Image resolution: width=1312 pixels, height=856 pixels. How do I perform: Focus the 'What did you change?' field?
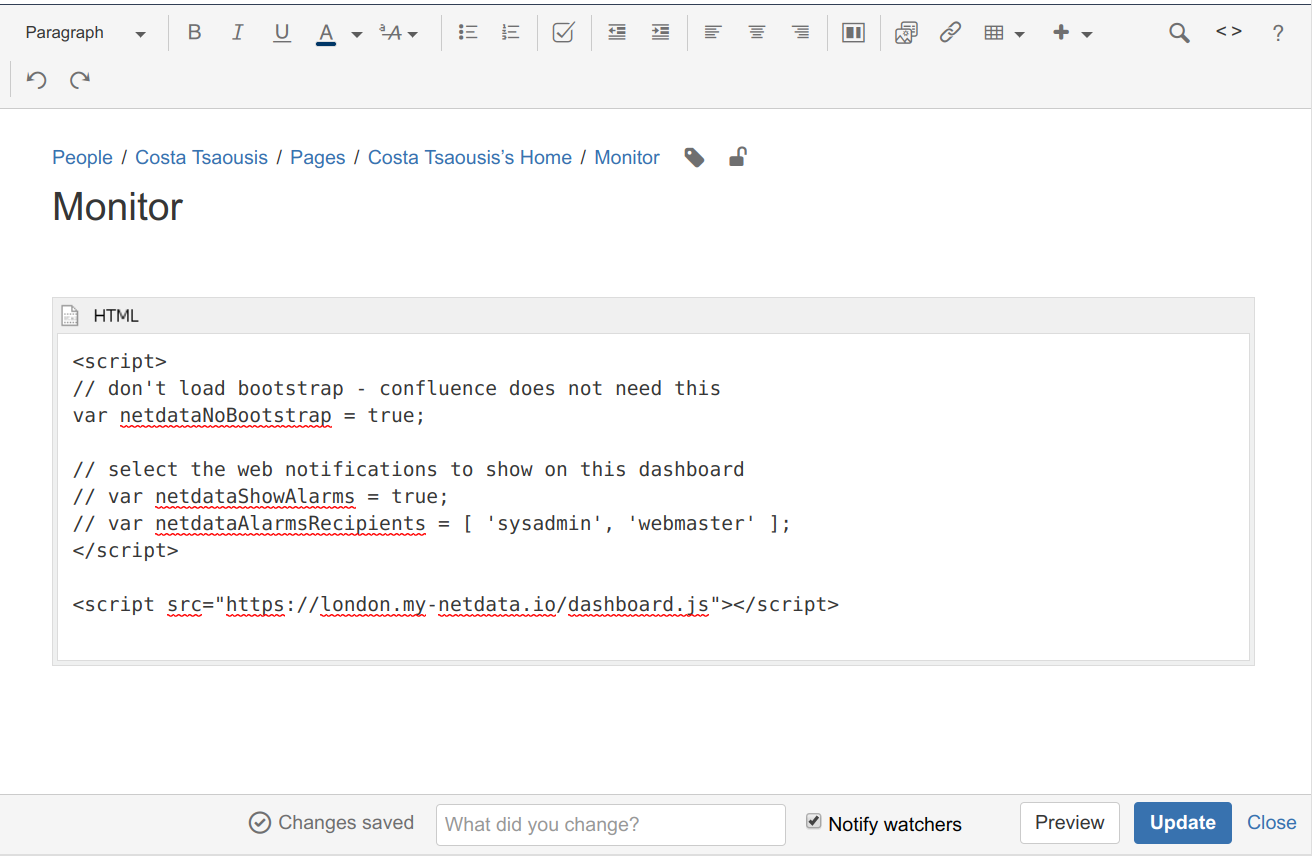611,825
